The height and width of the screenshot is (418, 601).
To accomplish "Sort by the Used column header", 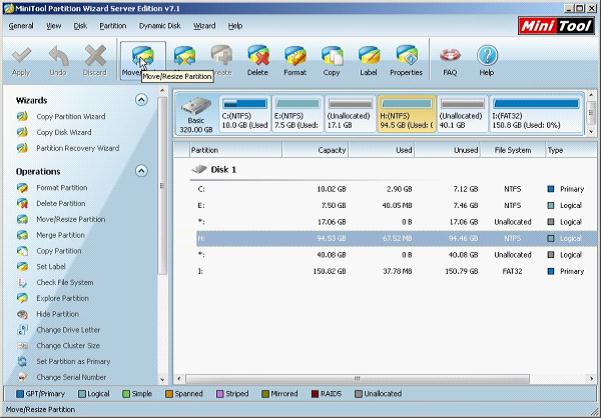I will click(x=381, y=150).
